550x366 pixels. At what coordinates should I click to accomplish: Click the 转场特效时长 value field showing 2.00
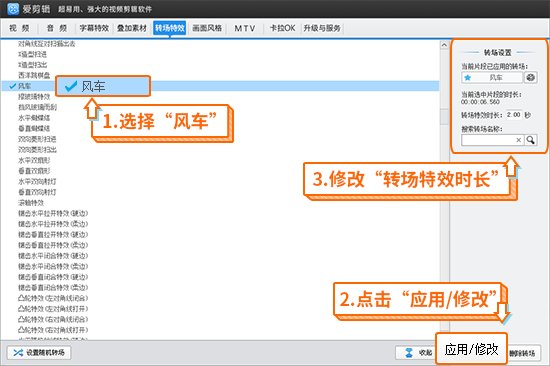[x=514, y=115]
